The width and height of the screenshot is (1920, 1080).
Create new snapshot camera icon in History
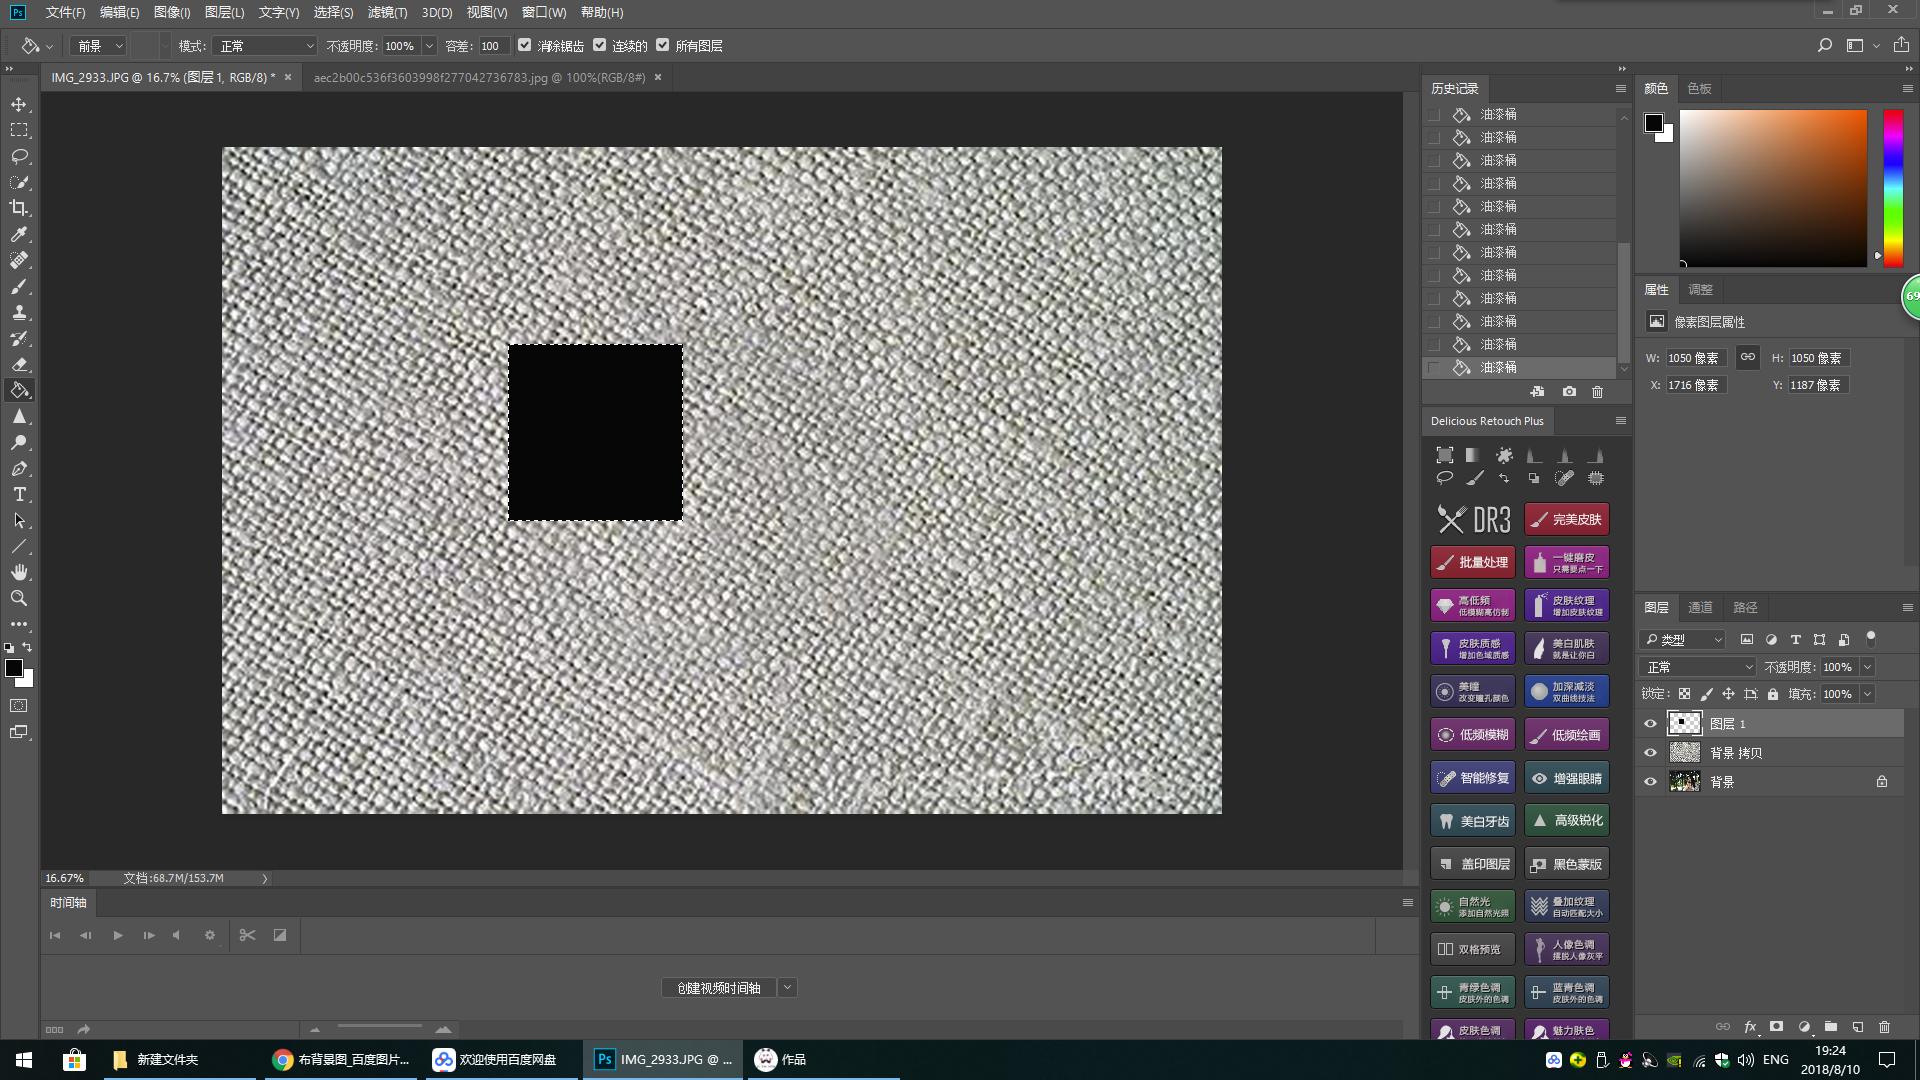(1569, 392)
